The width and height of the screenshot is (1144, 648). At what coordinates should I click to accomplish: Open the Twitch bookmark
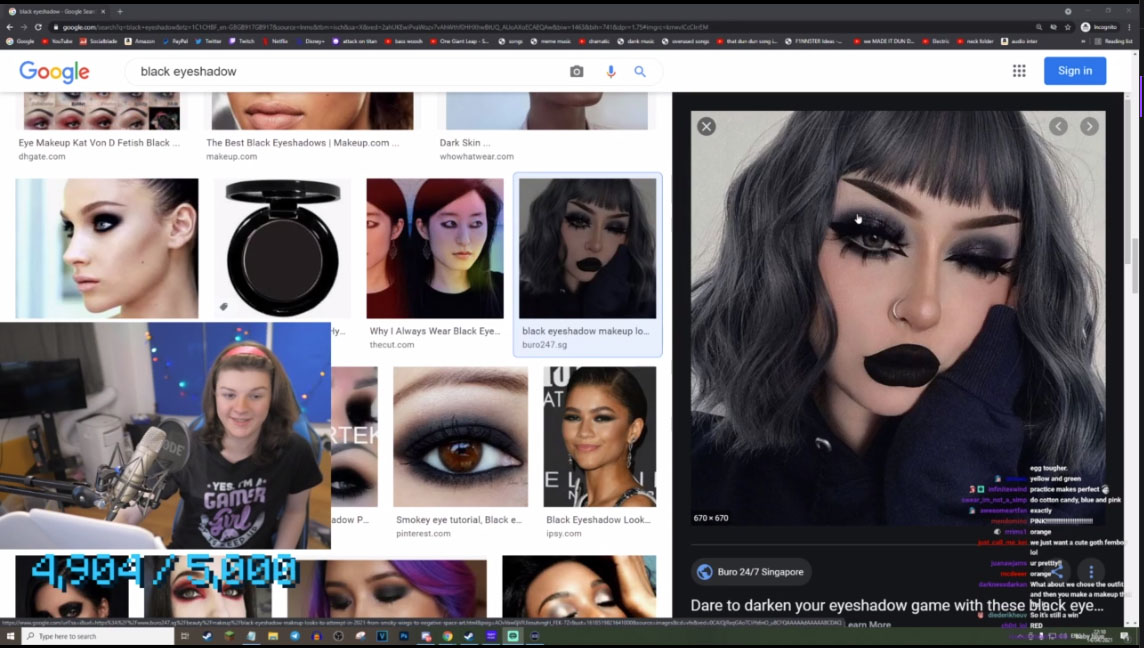pyautogui.click(x=242, y=42)
